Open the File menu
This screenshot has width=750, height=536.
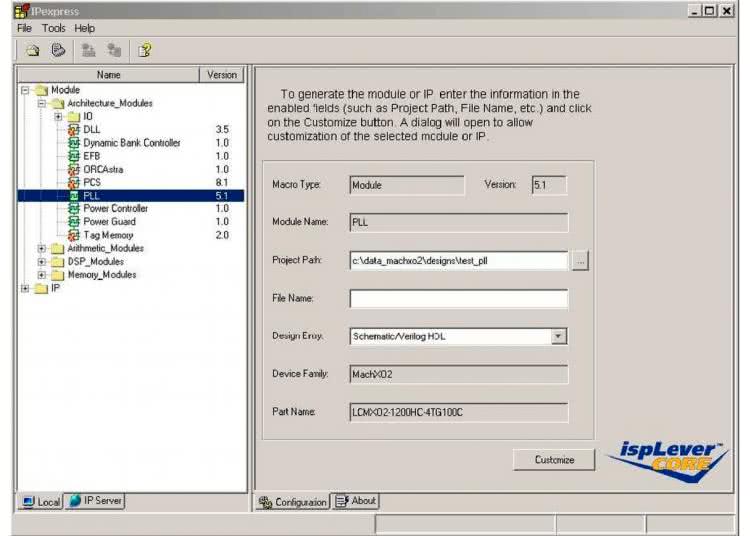coord(24,28)
